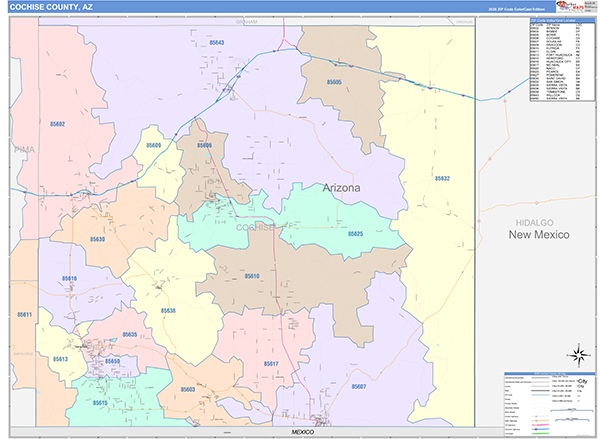The image size is (600, 439).
Task: Select ZIP code 85617 label
Action: click(x=271, y=363)
